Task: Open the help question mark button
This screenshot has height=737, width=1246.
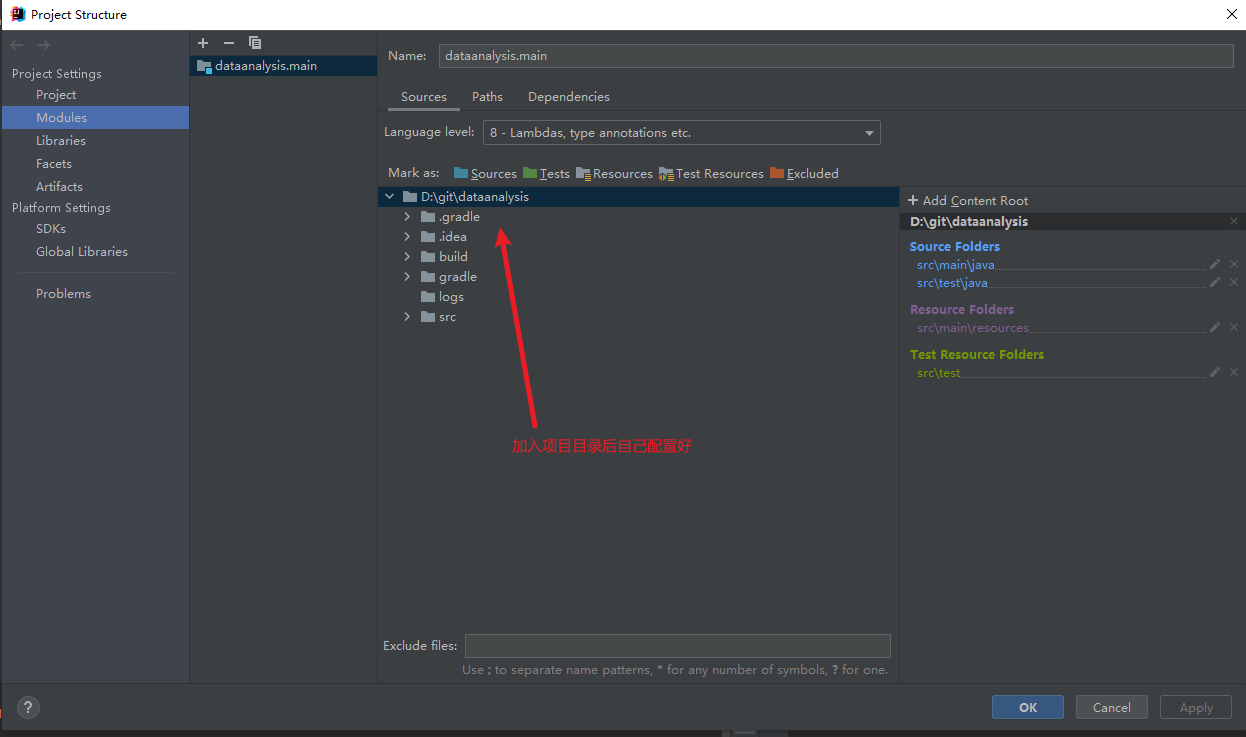Action: click(x=29, y=707)
